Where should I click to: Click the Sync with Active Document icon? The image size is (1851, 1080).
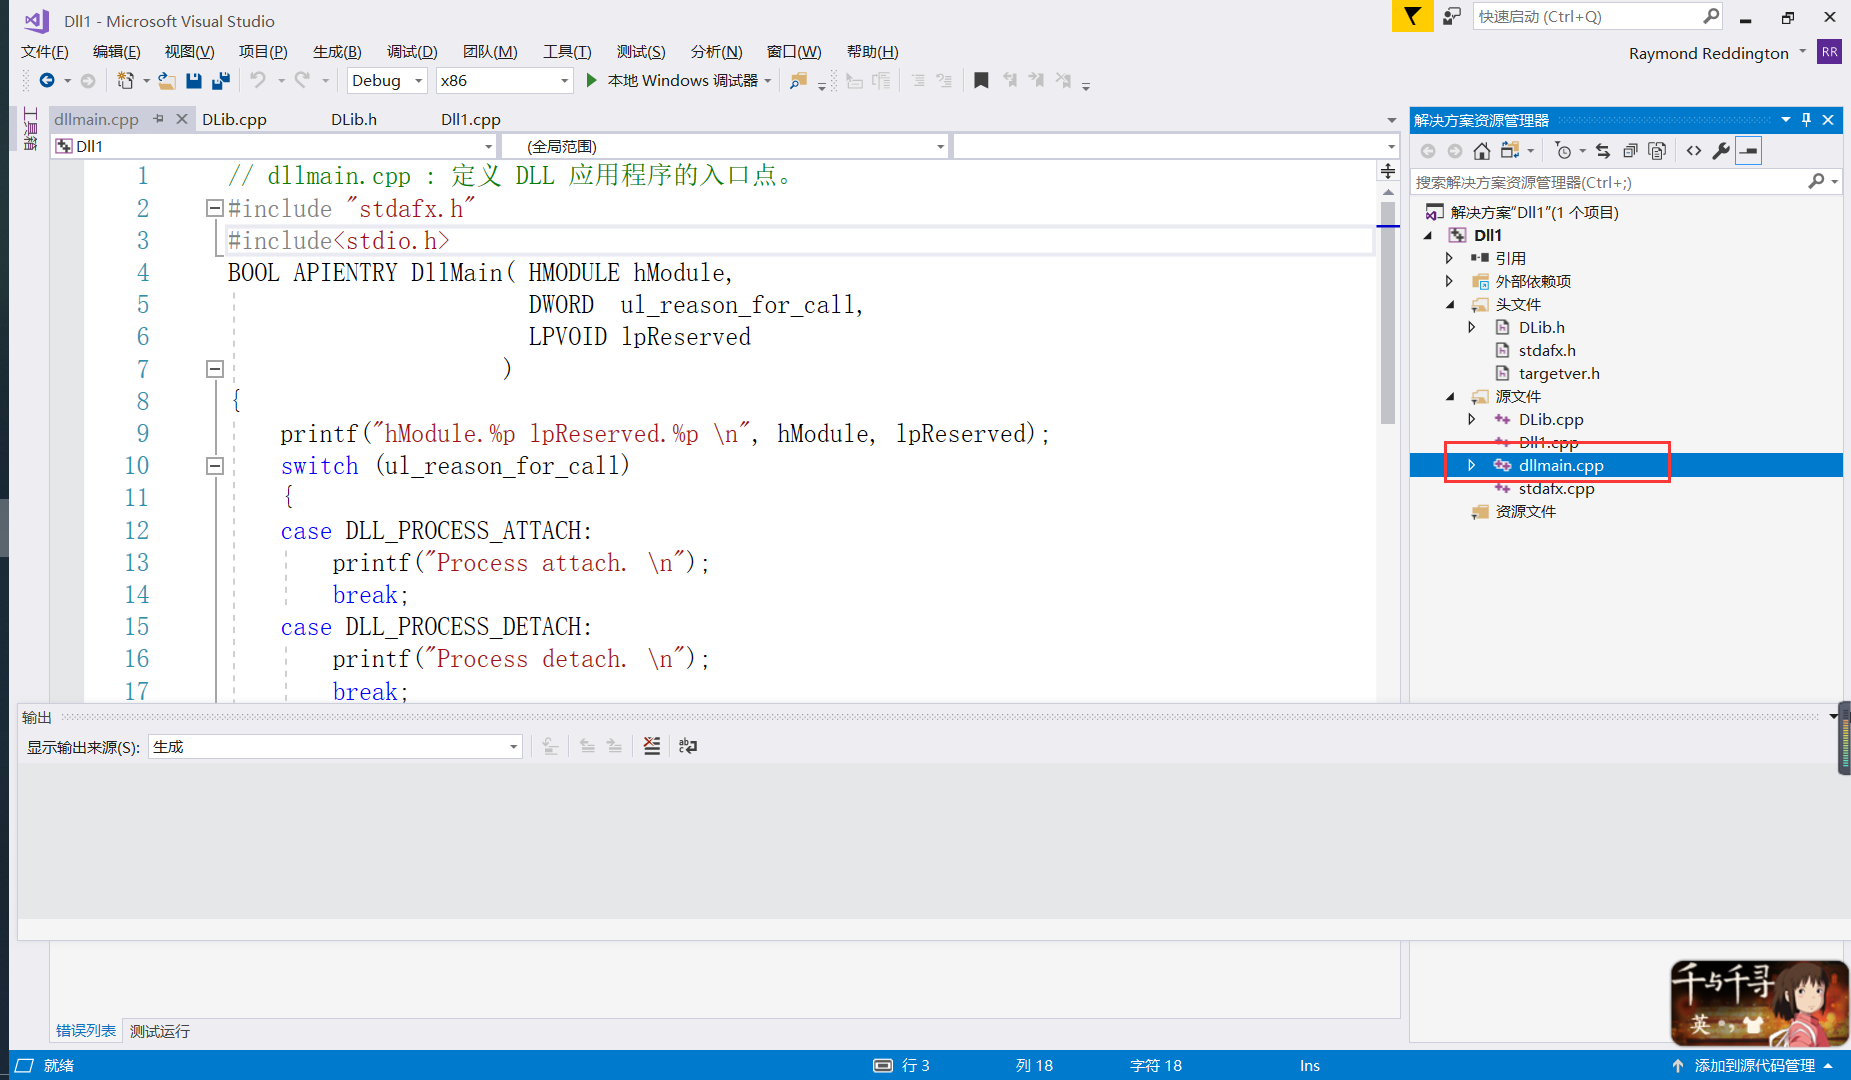pyautogui.click(x=1603, y=150)
